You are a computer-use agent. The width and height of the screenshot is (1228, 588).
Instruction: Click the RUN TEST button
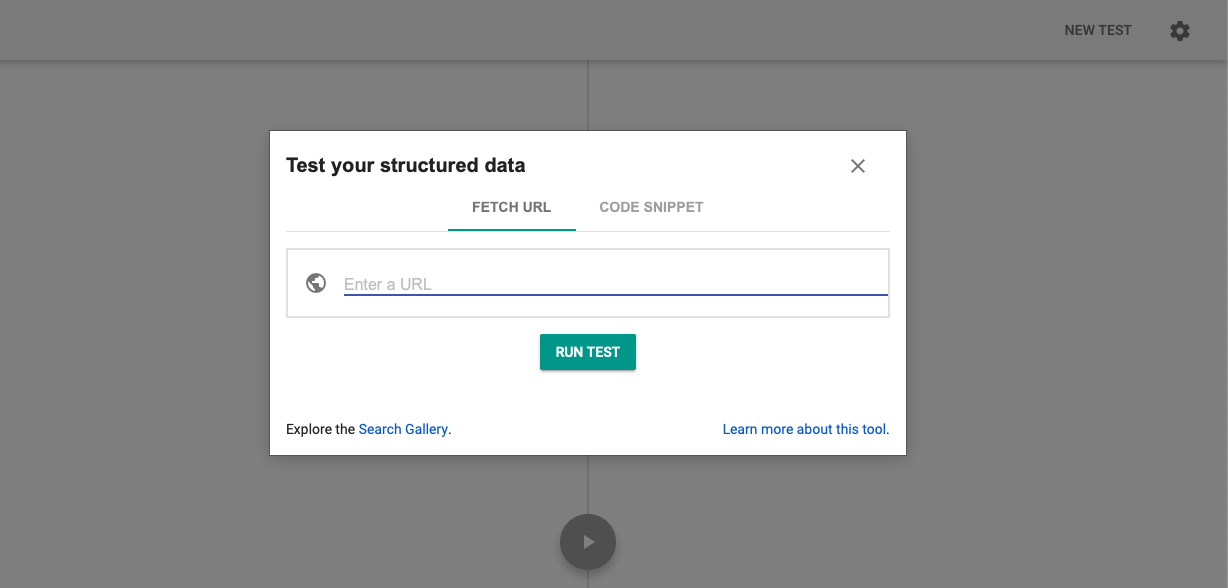(x=588, y=352)
